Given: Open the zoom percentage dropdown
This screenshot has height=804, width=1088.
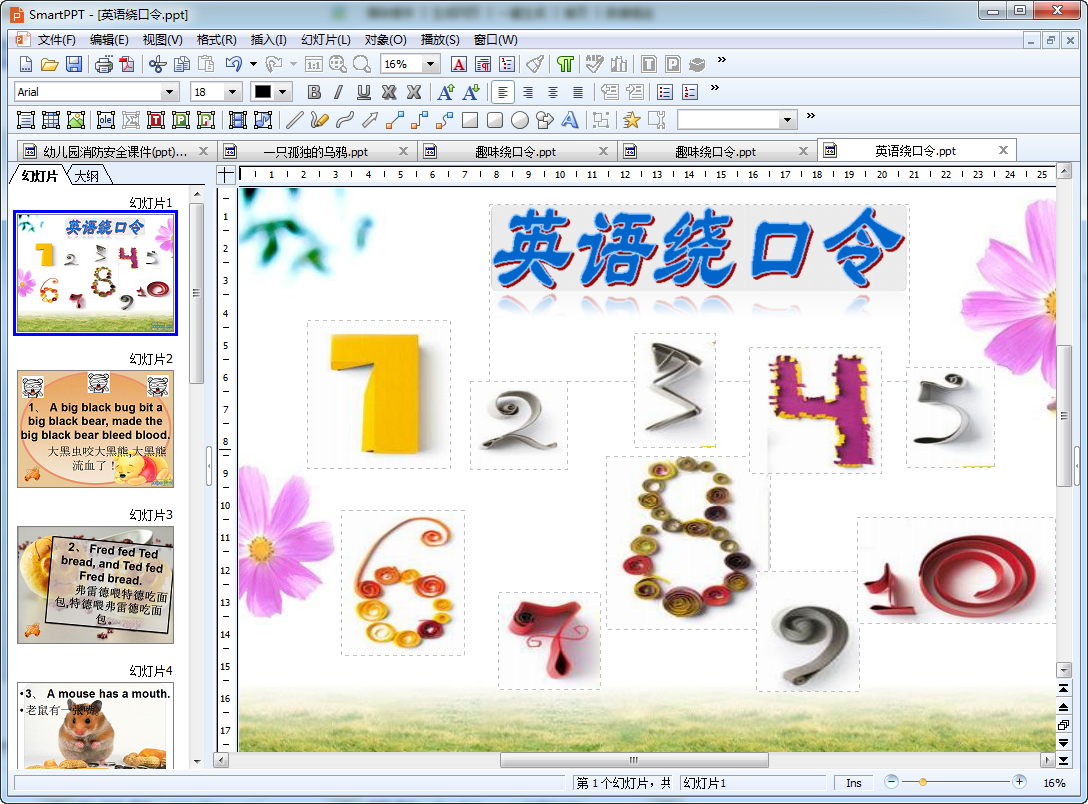Looking at the screenshot, I should point(430,64).
